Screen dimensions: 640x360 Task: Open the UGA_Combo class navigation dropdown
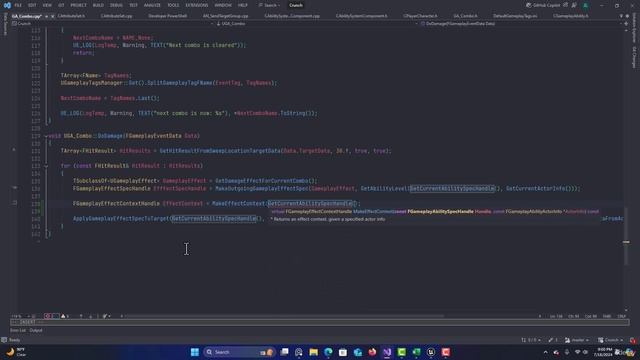coord(317,24)
